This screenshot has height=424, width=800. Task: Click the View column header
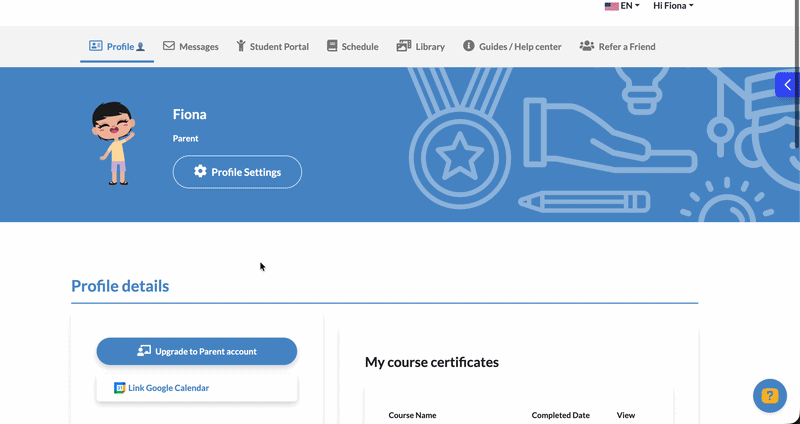(626, 415)
